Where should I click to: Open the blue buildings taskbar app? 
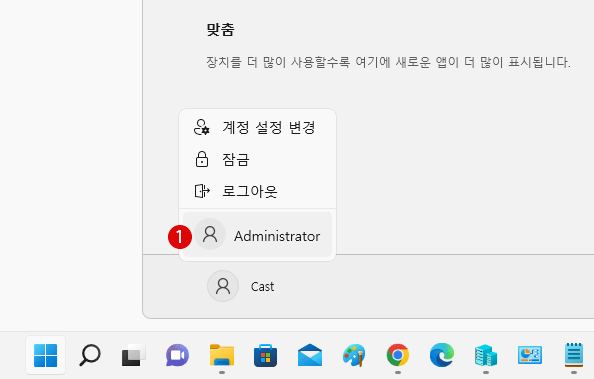coord(486,355)
